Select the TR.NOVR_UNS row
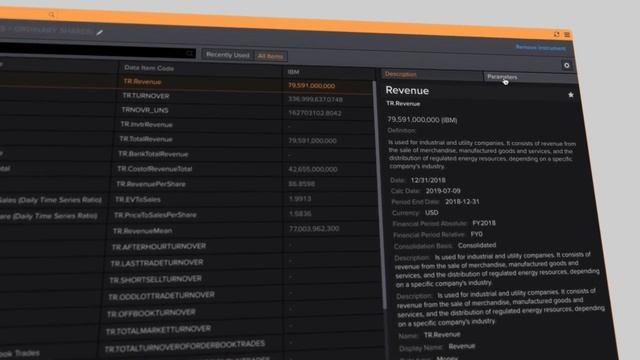This screenshot has height=360, width=640. tap(186, 111)
